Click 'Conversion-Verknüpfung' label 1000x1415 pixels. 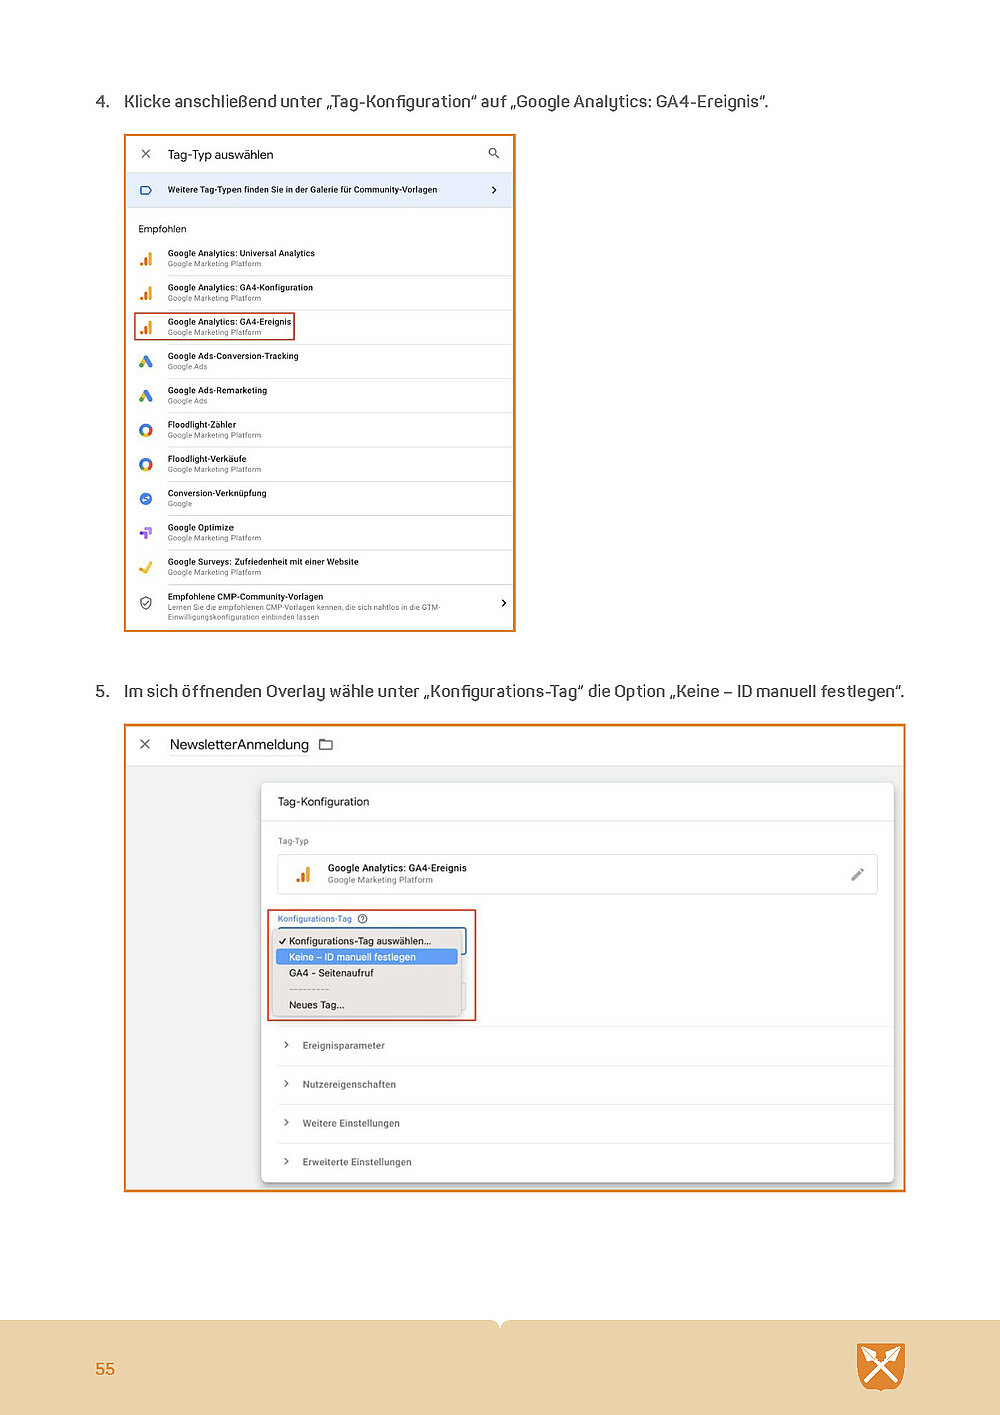(x=217, y=493)
